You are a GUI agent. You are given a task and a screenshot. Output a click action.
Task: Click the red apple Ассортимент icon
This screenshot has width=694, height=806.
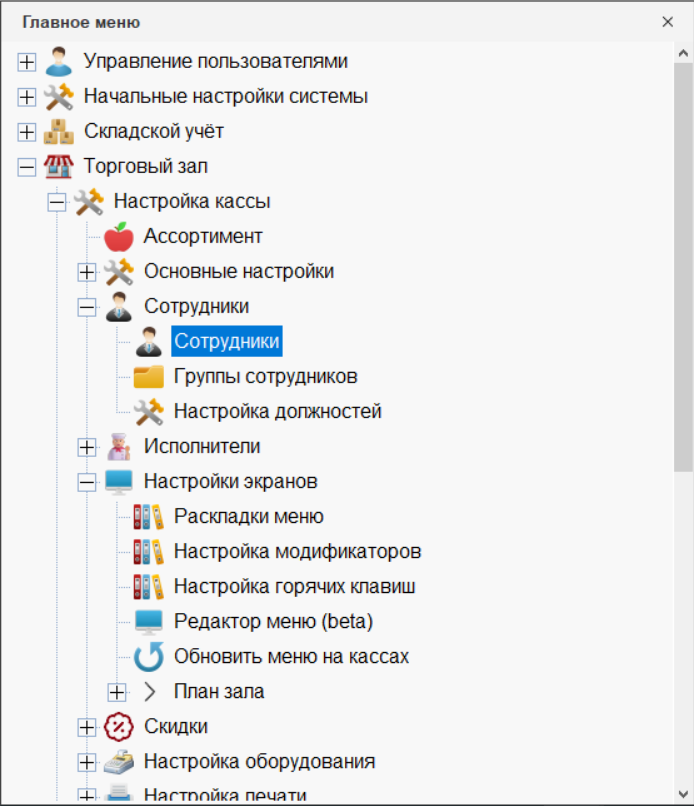118,237
